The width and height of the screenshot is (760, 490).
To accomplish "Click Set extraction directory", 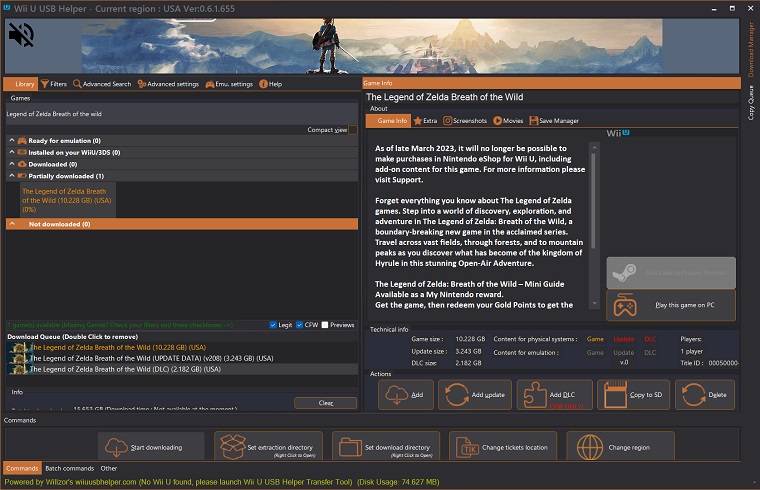I will point(268,446).
